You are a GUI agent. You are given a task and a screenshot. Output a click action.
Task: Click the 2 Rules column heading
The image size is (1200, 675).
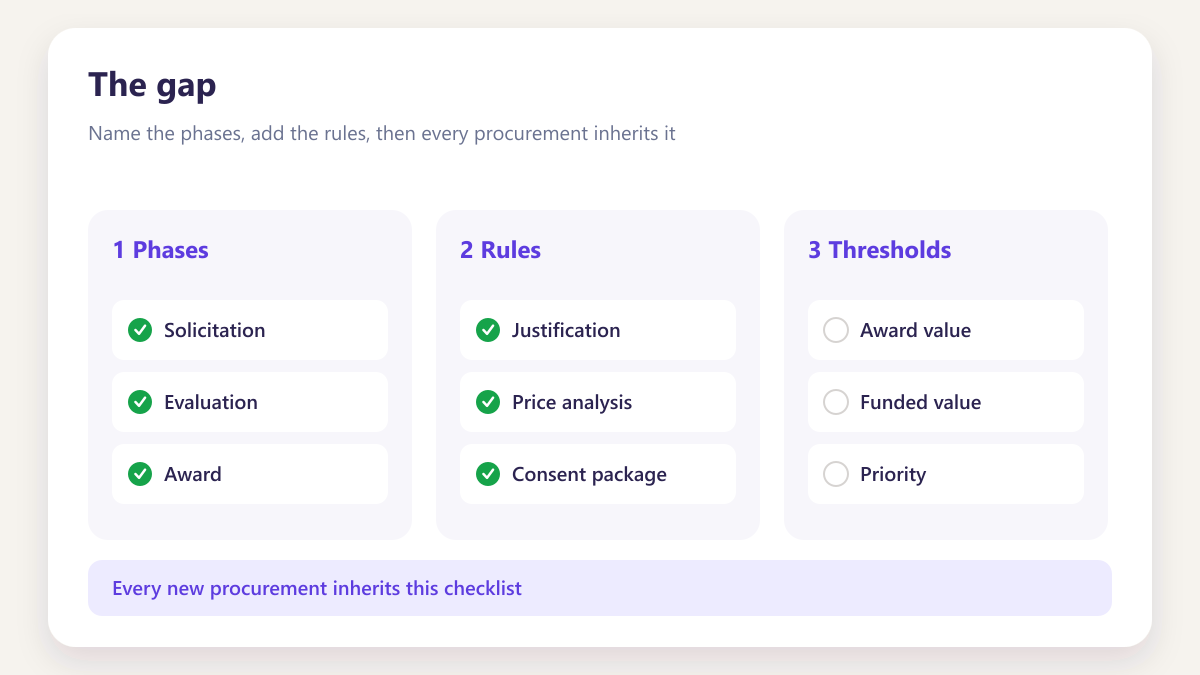[501, 250]
